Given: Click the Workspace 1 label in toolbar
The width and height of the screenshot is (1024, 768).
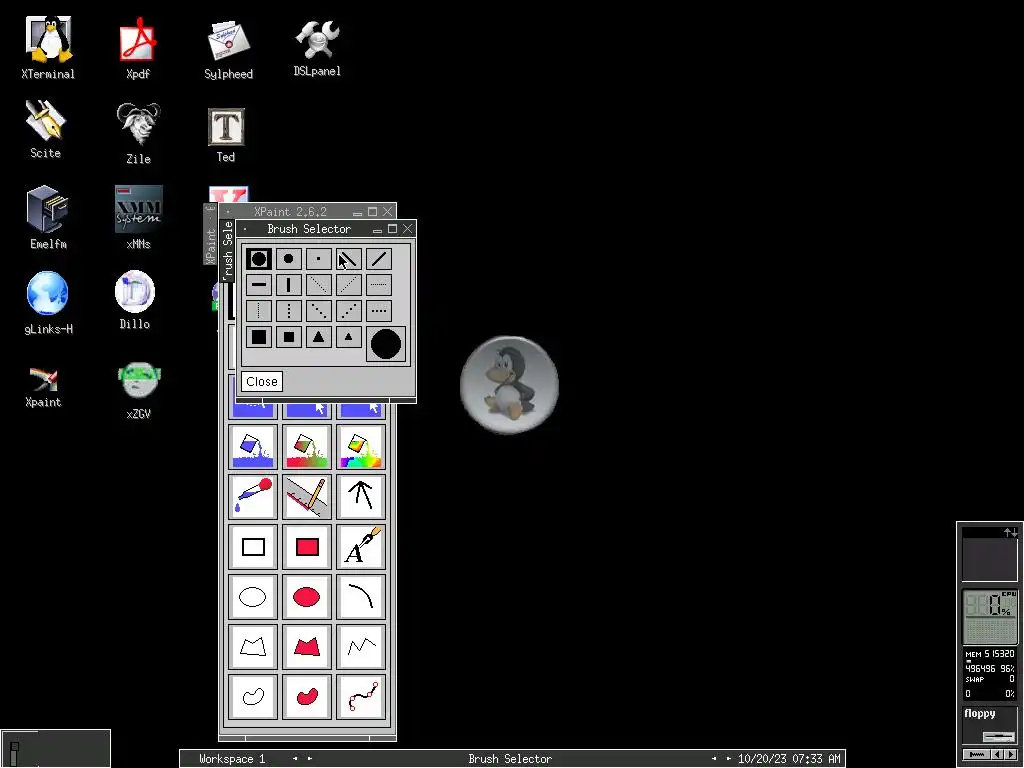Looking at the screenshot, I should tap(232, 759).
